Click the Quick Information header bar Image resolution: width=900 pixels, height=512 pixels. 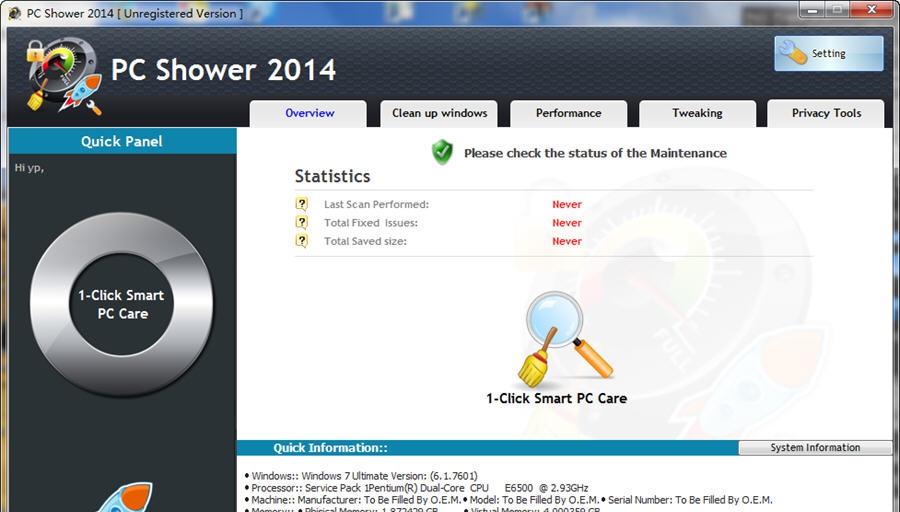(x=487, y=448)
